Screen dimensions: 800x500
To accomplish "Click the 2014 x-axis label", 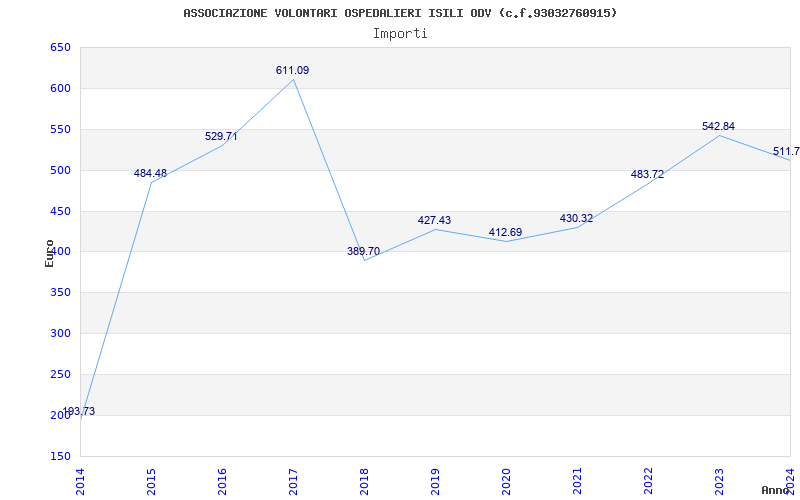I will pyautogui.click(x=81, y=480).
